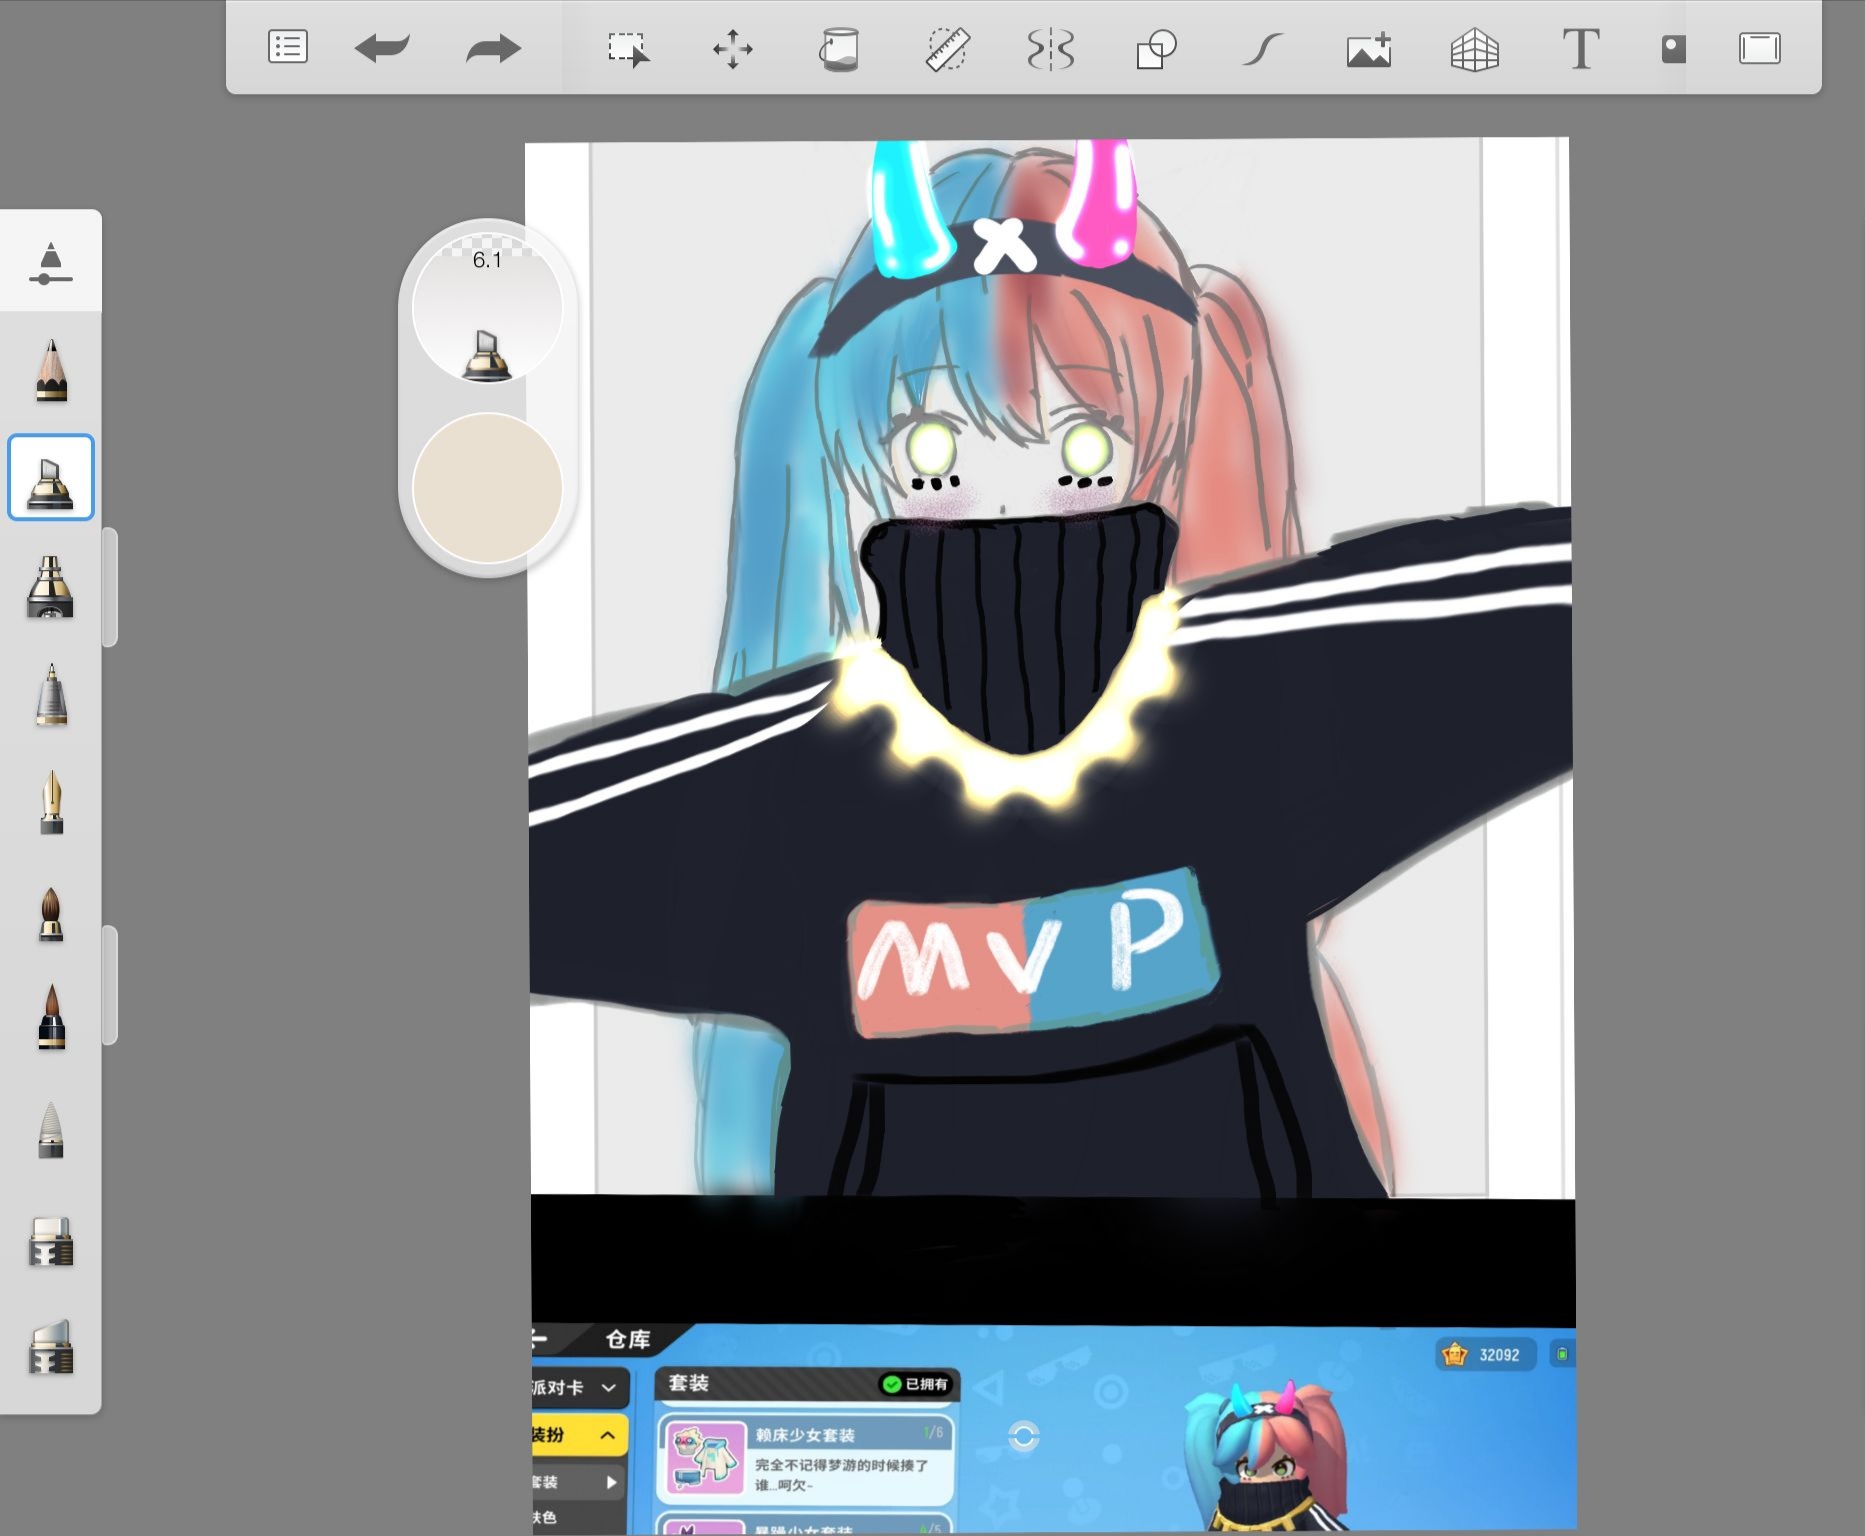Open brush size puck showing 6.1
Screen dimensions: 1865x1536
click(487, 308)
